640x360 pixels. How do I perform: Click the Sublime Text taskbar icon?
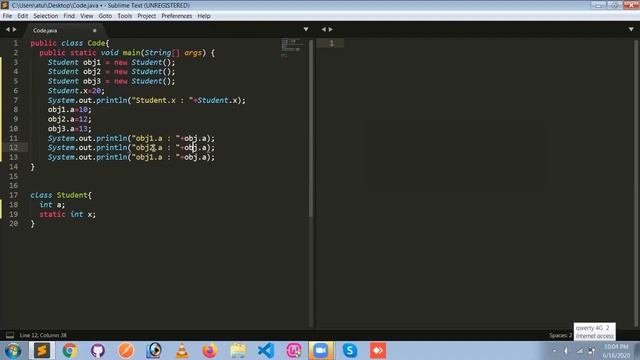pyautogui.click(x=42, y=351)
